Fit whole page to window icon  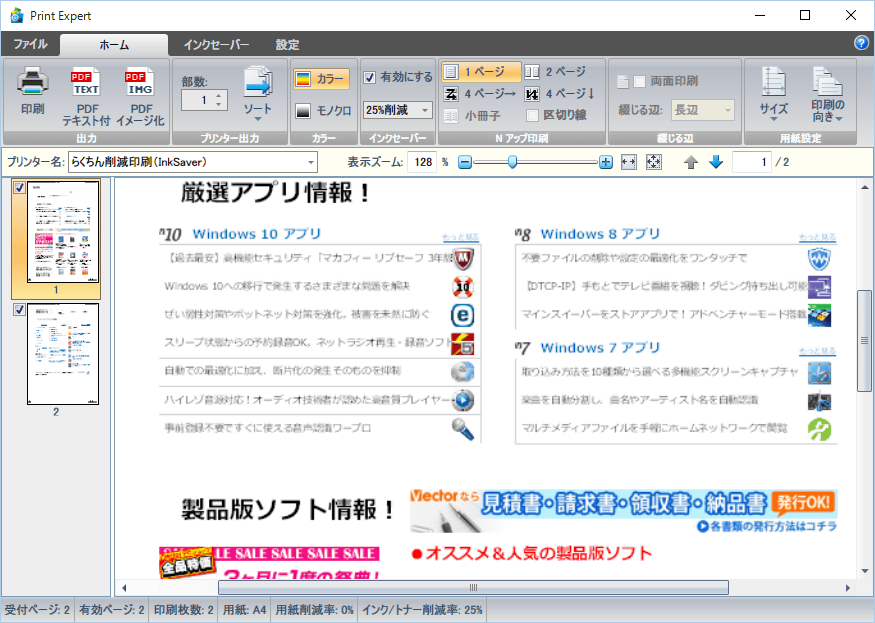(x=653, y=162)
